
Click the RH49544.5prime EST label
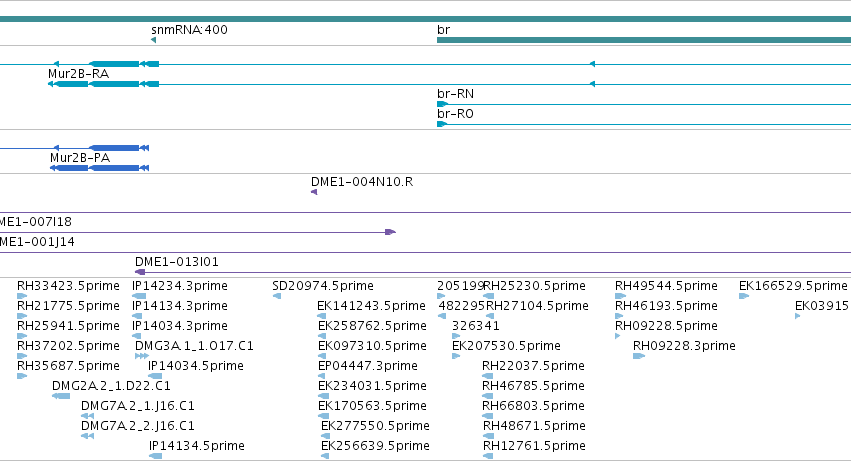point(666,286)
